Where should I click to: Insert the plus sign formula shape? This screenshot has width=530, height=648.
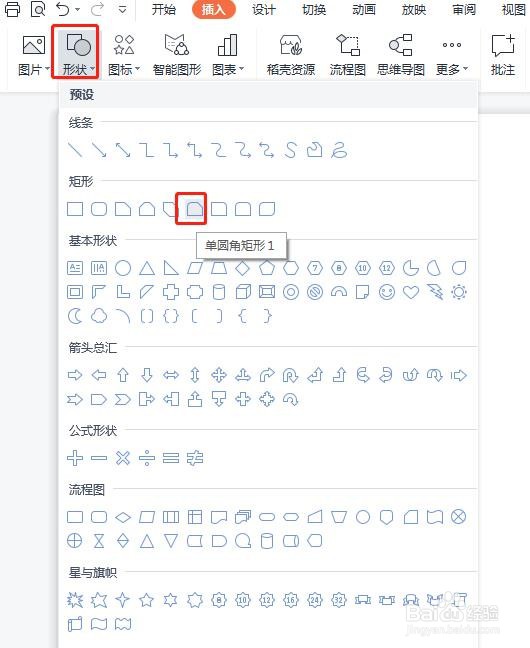(x=75, y=458)
